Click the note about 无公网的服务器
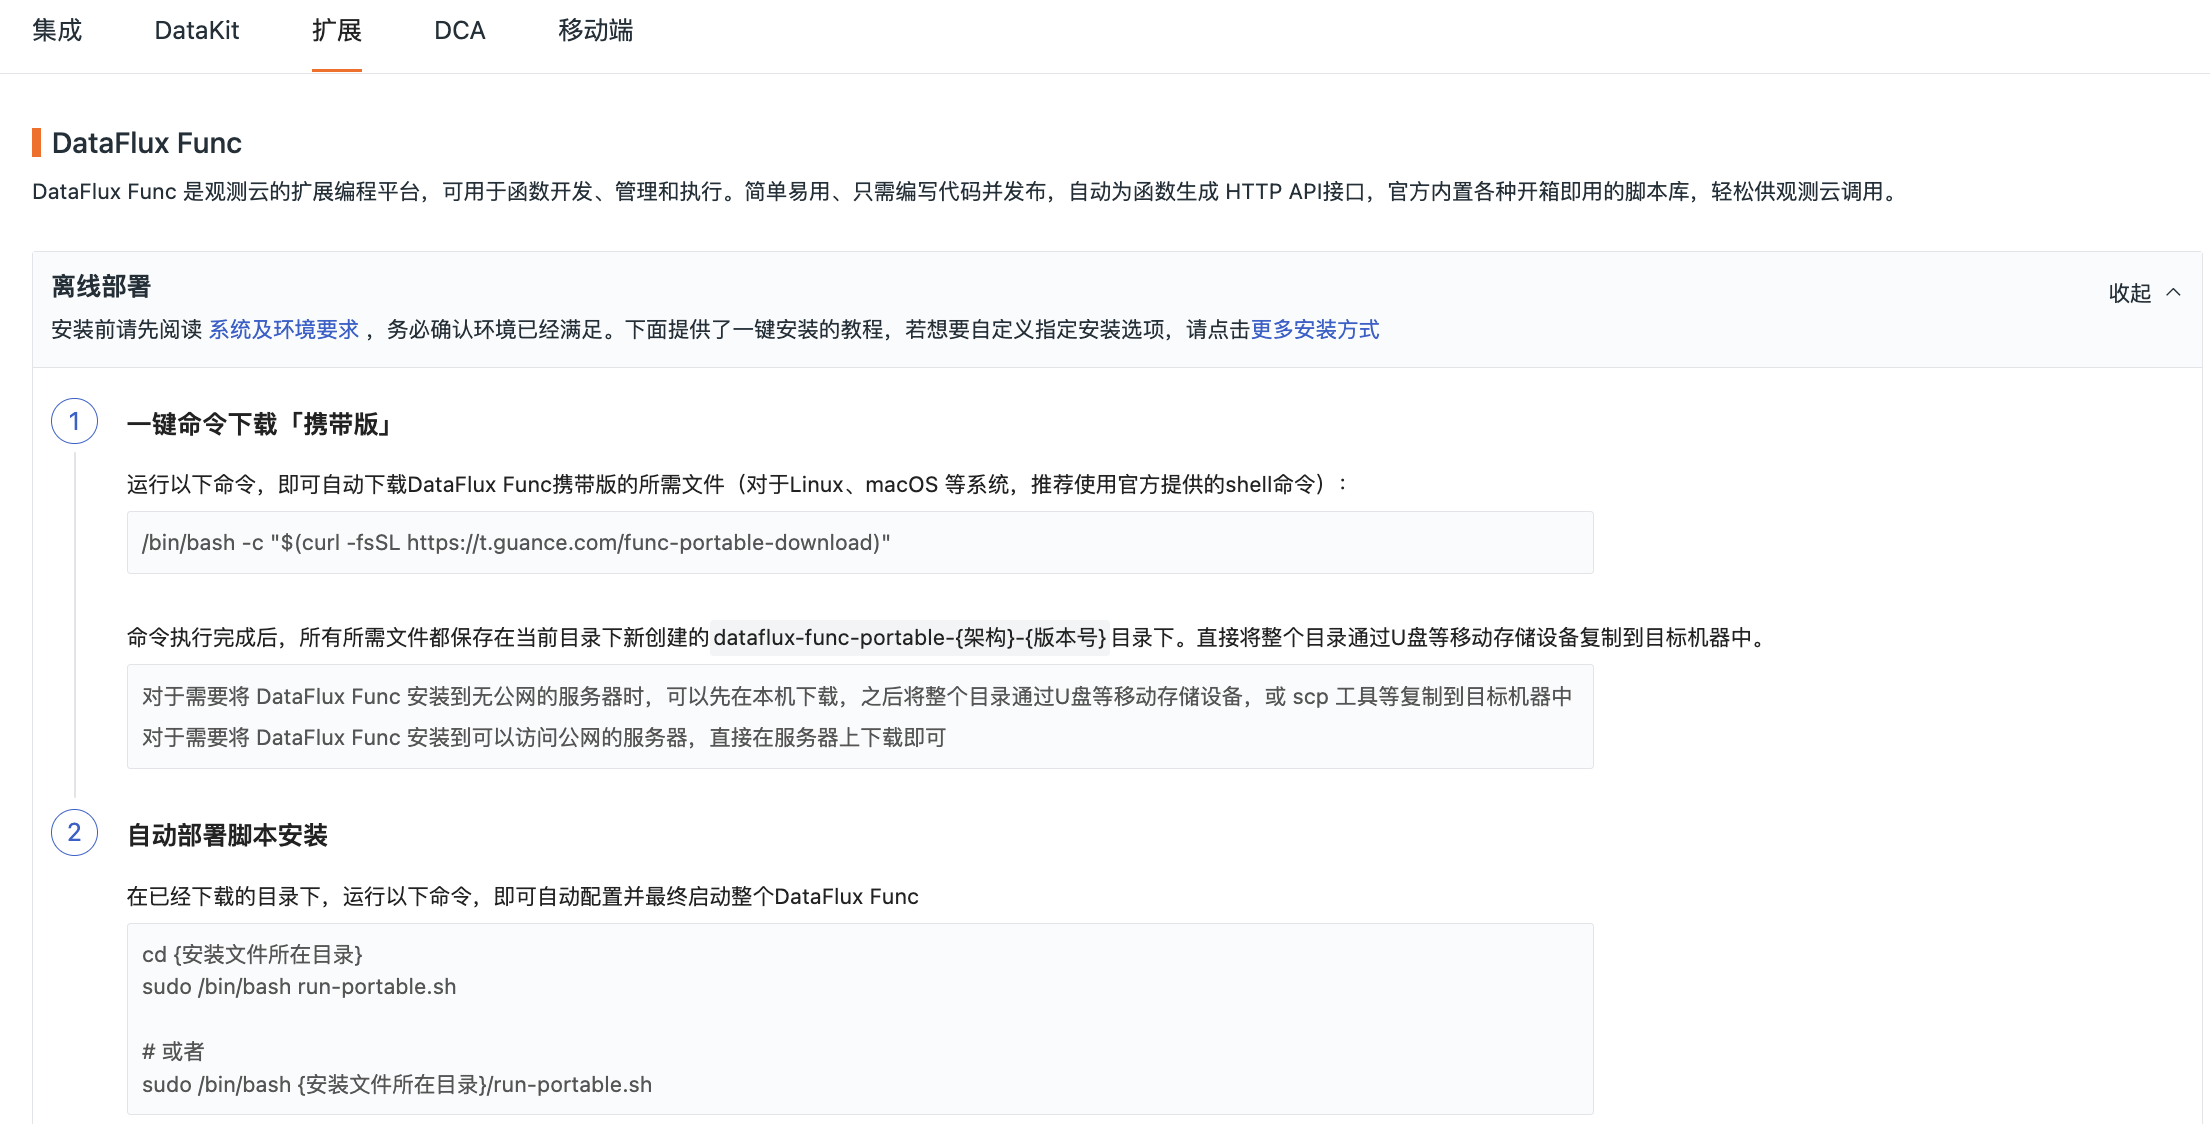Screen dimensions: 2210x1124 [x=857, y=697]
